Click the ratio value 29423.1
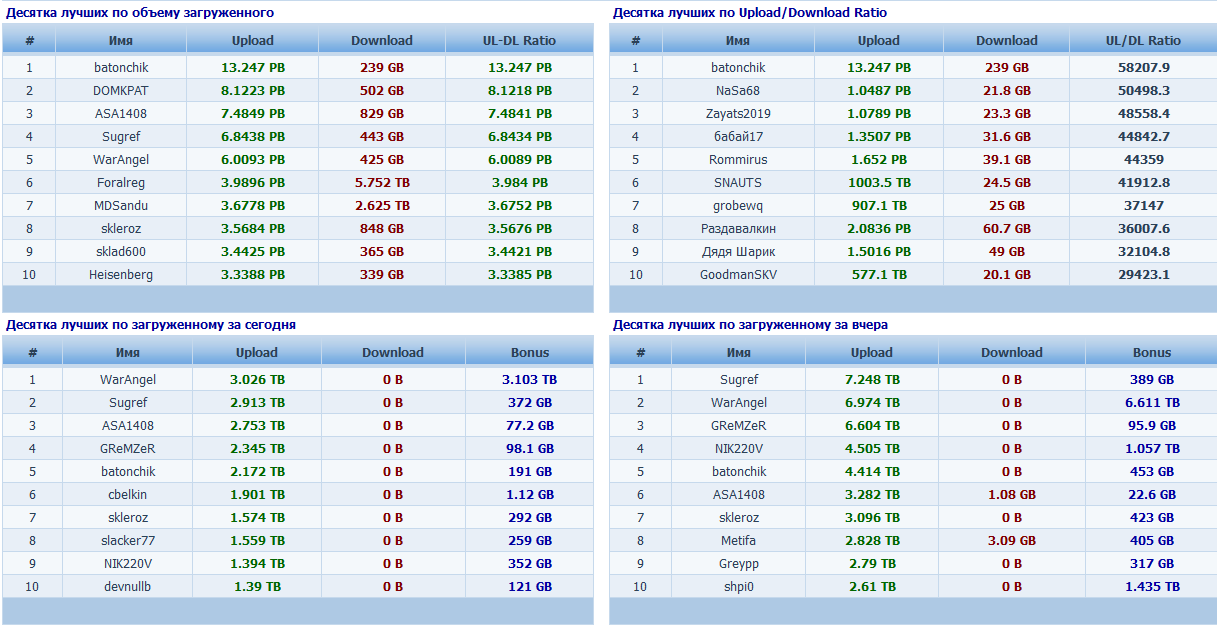The image size is (1217, 625). click(1144, 274)
